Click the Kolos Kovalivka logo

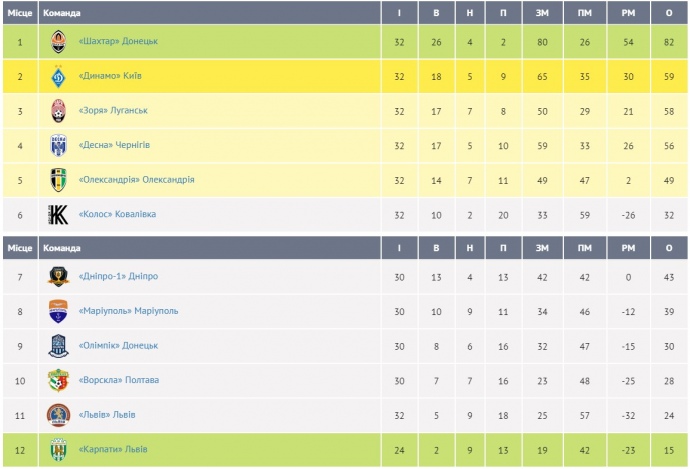tap(58, 215)
